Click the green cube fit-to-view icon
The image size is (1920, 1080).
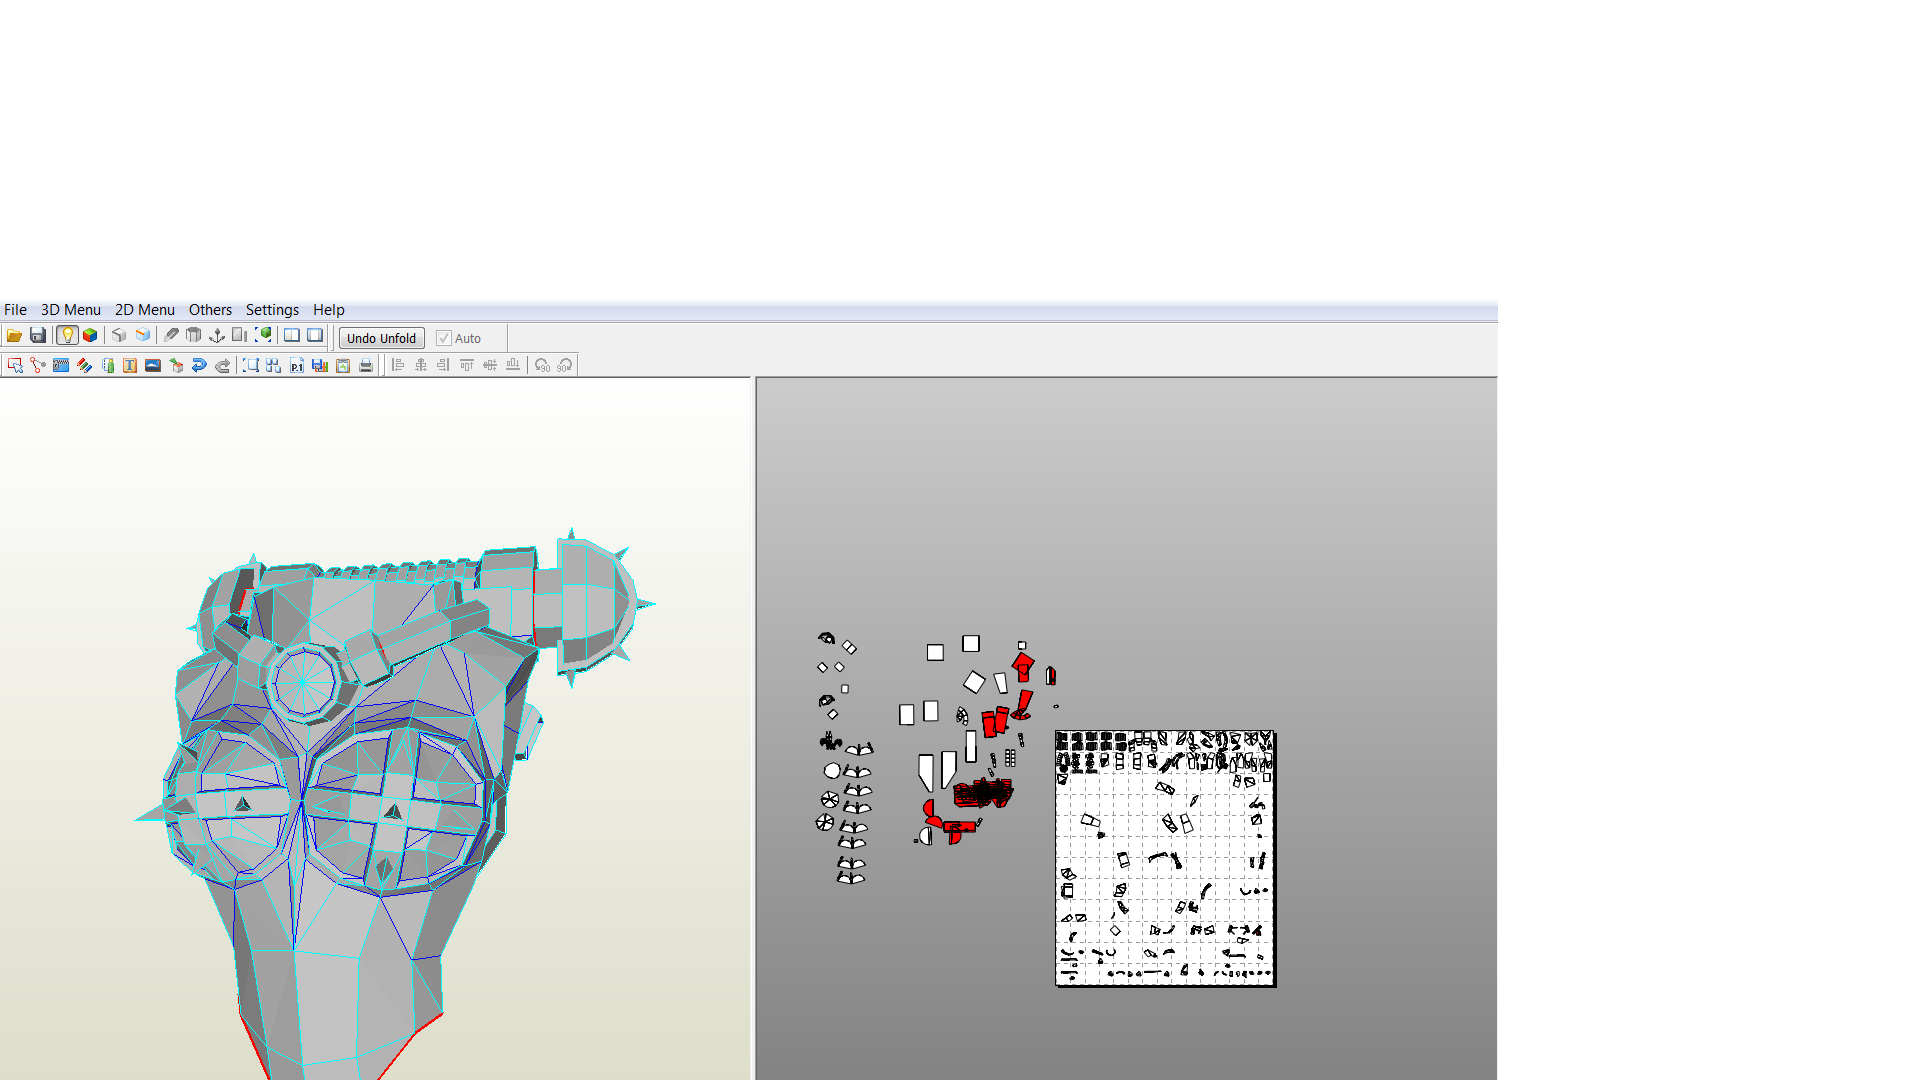[263, 336]
